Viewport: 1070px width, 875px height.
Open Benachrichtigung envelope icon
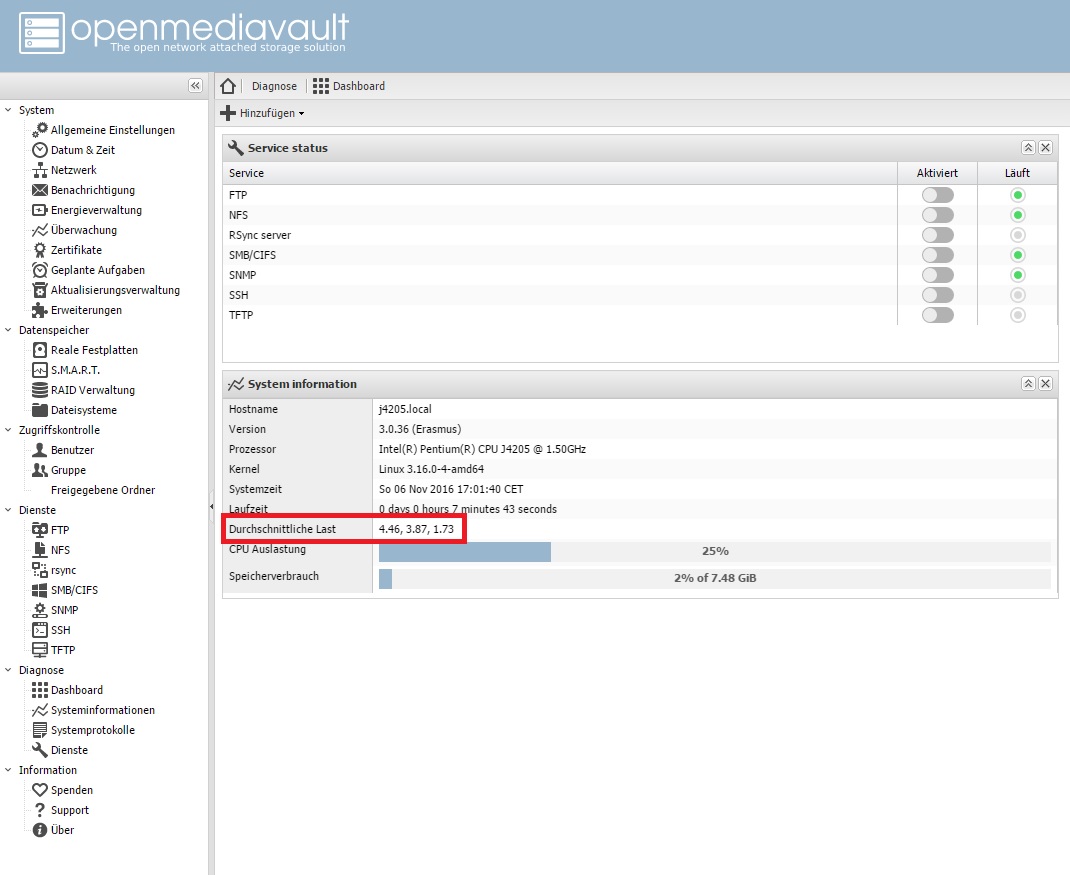(40, 190)
